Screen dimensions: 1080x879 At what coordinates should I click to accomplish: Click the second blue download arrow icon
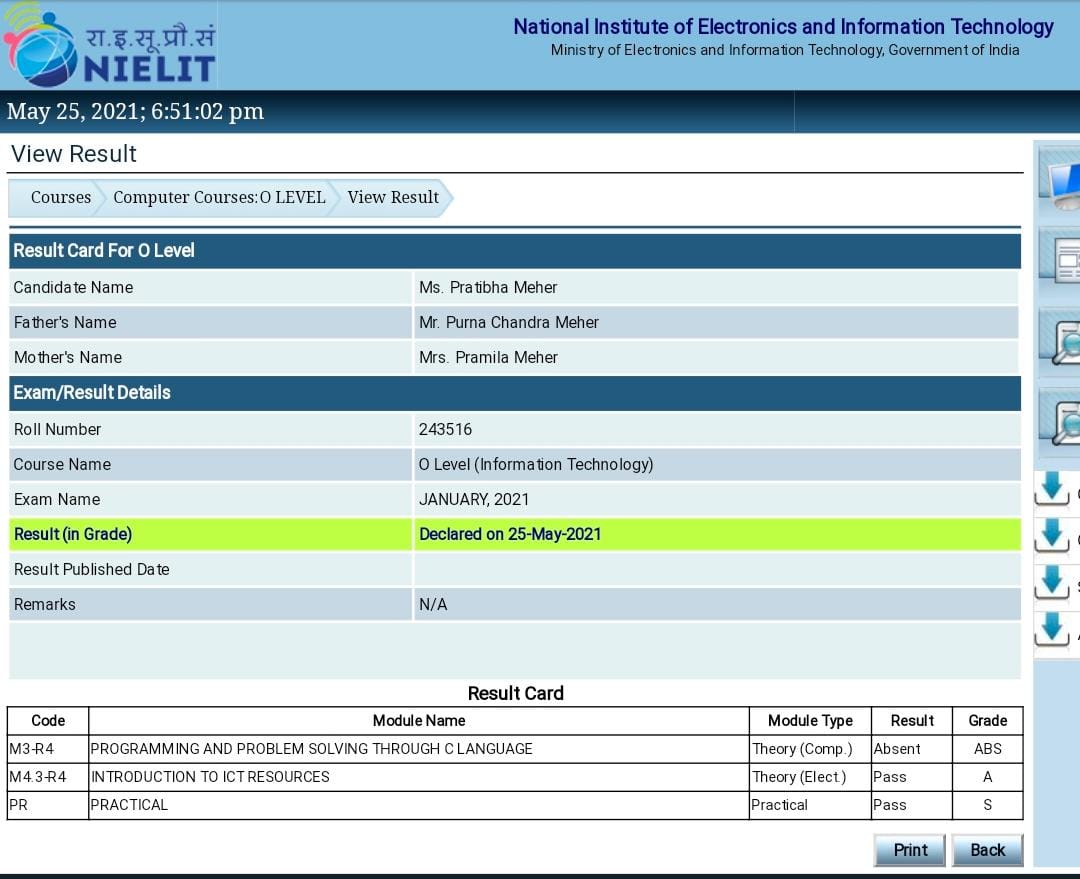1052,537
